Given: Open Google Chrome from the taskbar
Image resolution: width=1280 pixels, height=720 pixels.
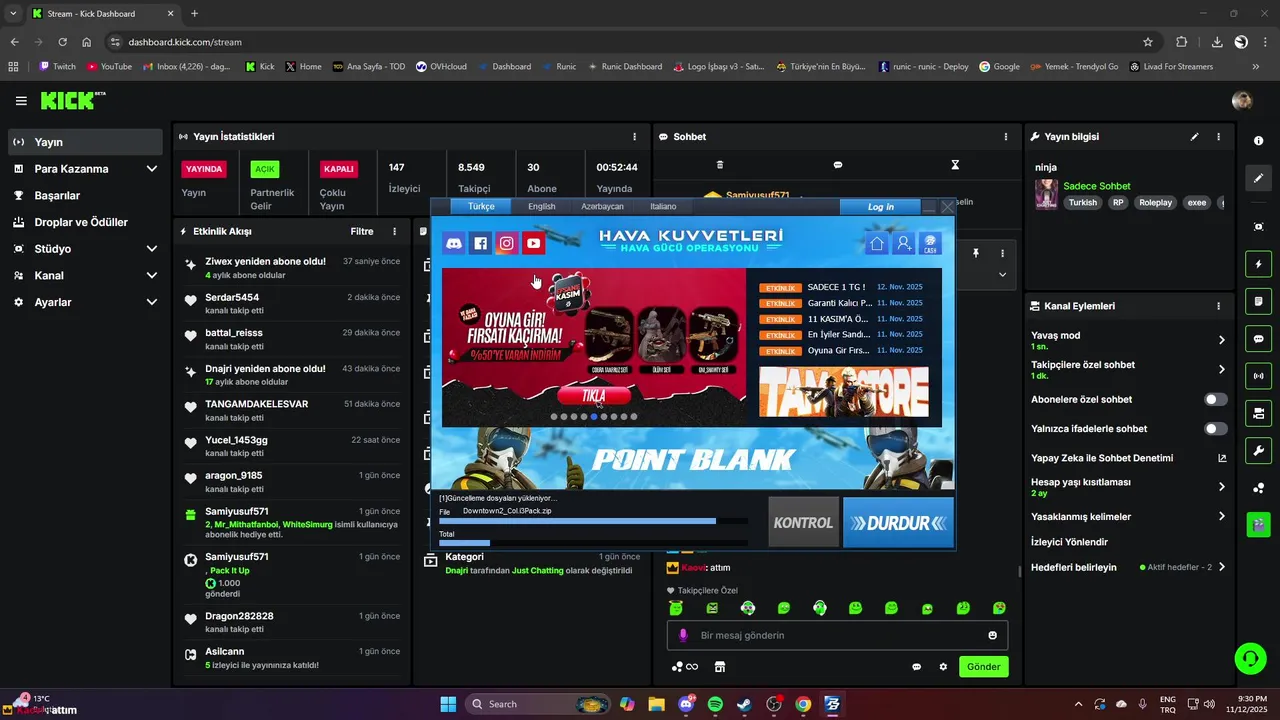Looking at the screenshot, I should coord(803,704).
